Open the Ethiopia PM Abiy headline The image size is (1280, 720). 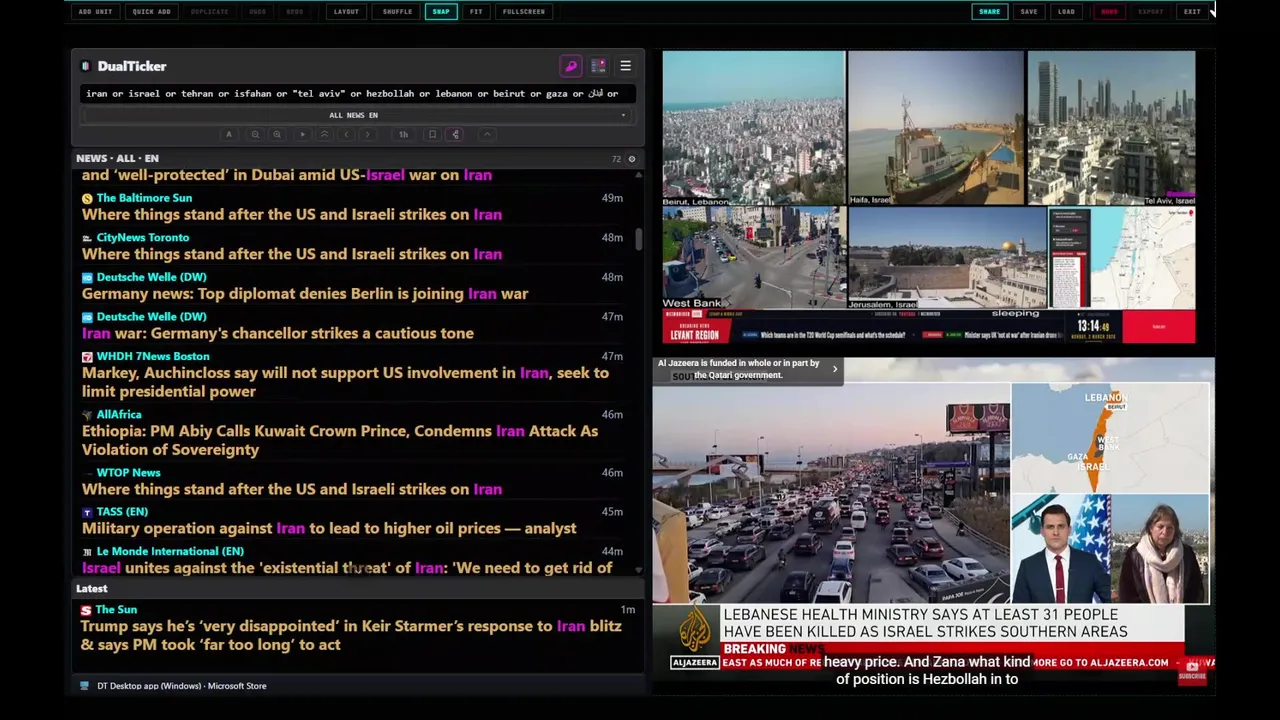tap(340, 440)
